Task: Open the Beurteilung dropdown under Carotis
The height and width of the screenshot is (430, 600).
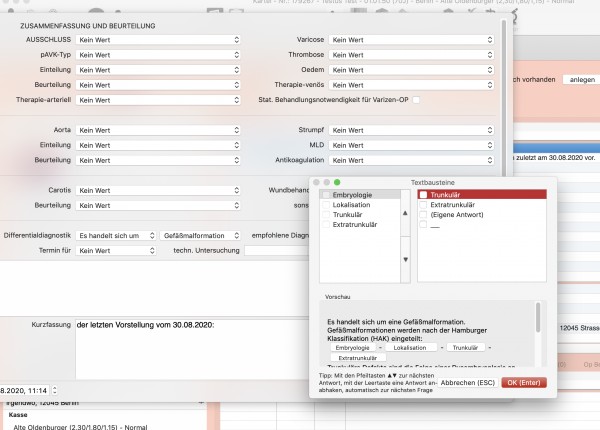Action: pyautogui.click(x=158, y=205)
